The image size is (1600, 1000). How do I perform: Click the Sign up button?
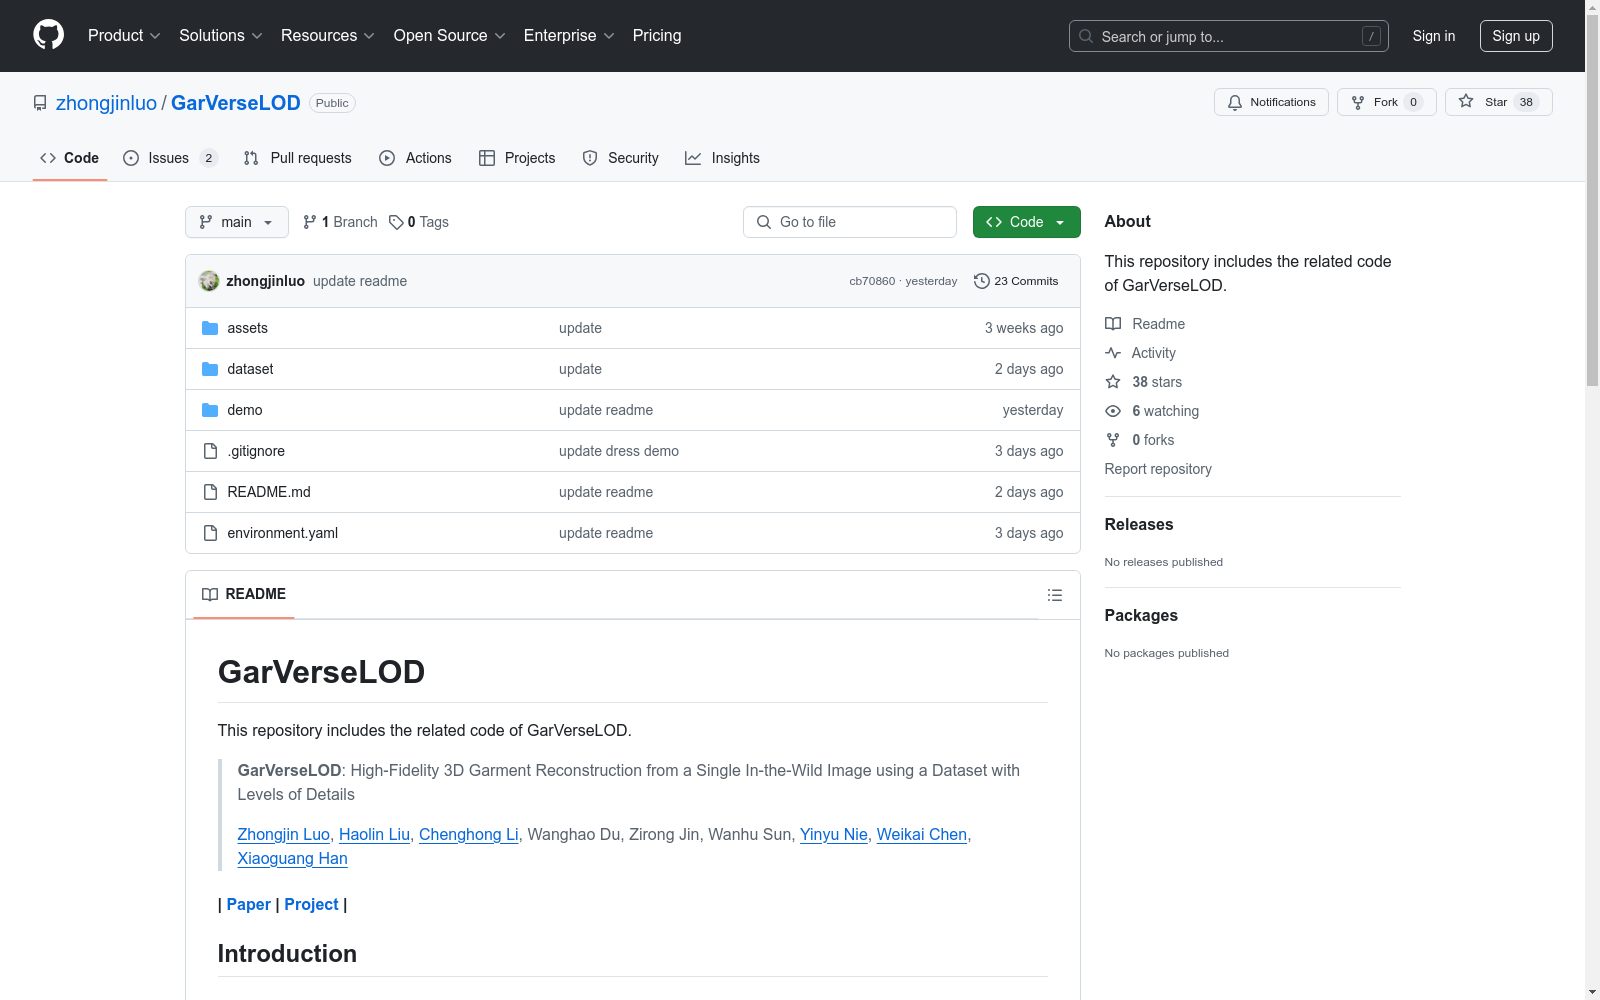click(1516, 36)
